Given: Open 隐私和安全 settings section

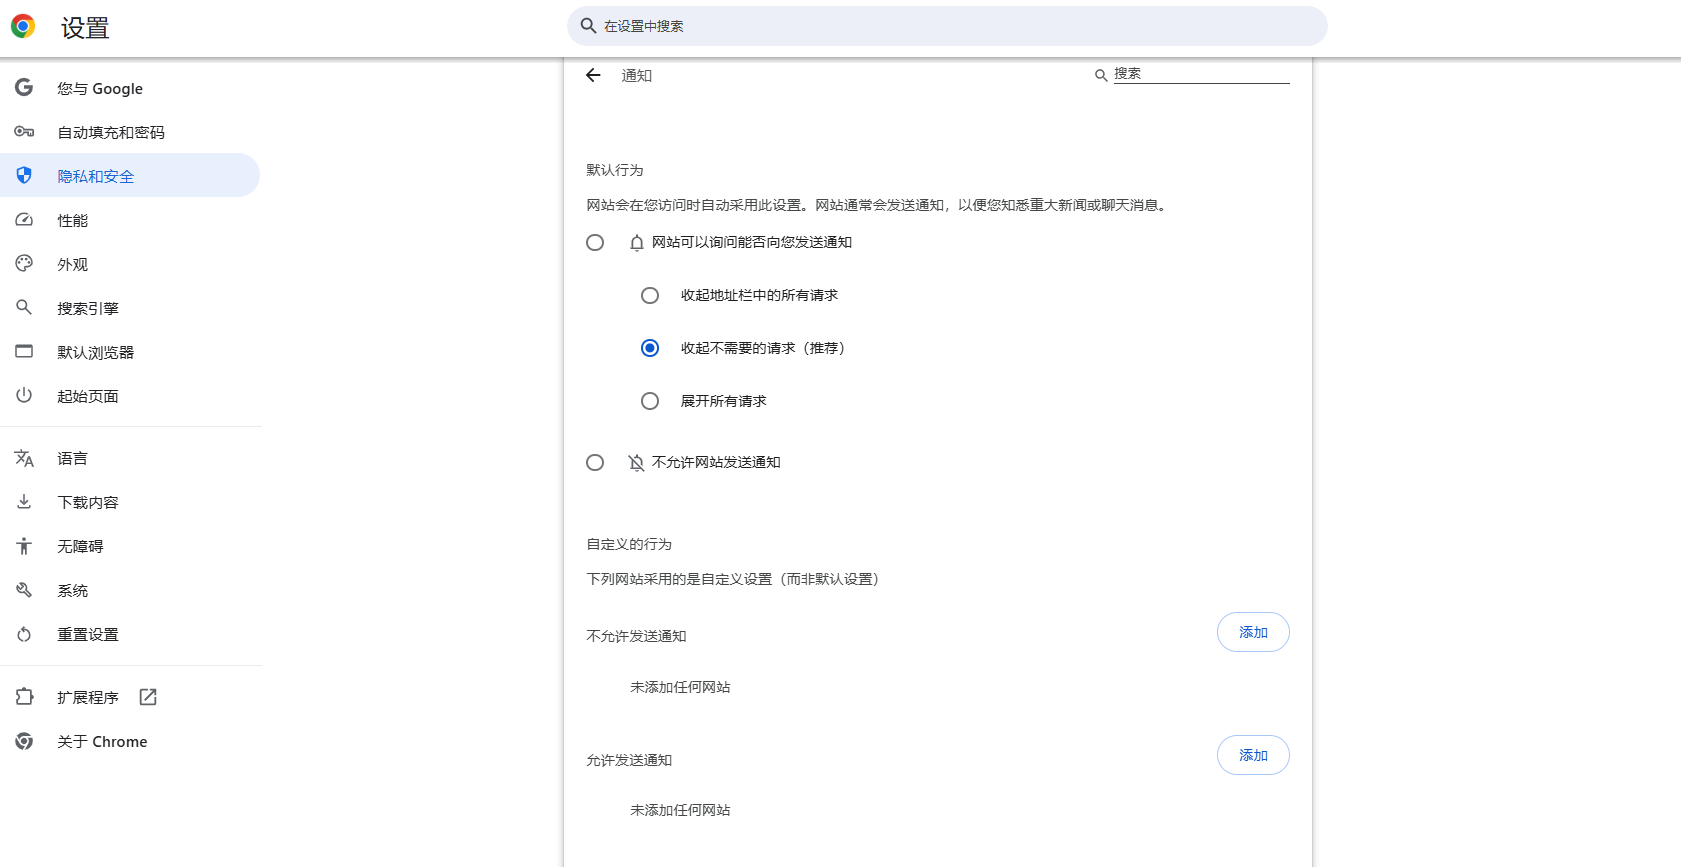Looking at the screenshot, I should click(x=130, y=176).
